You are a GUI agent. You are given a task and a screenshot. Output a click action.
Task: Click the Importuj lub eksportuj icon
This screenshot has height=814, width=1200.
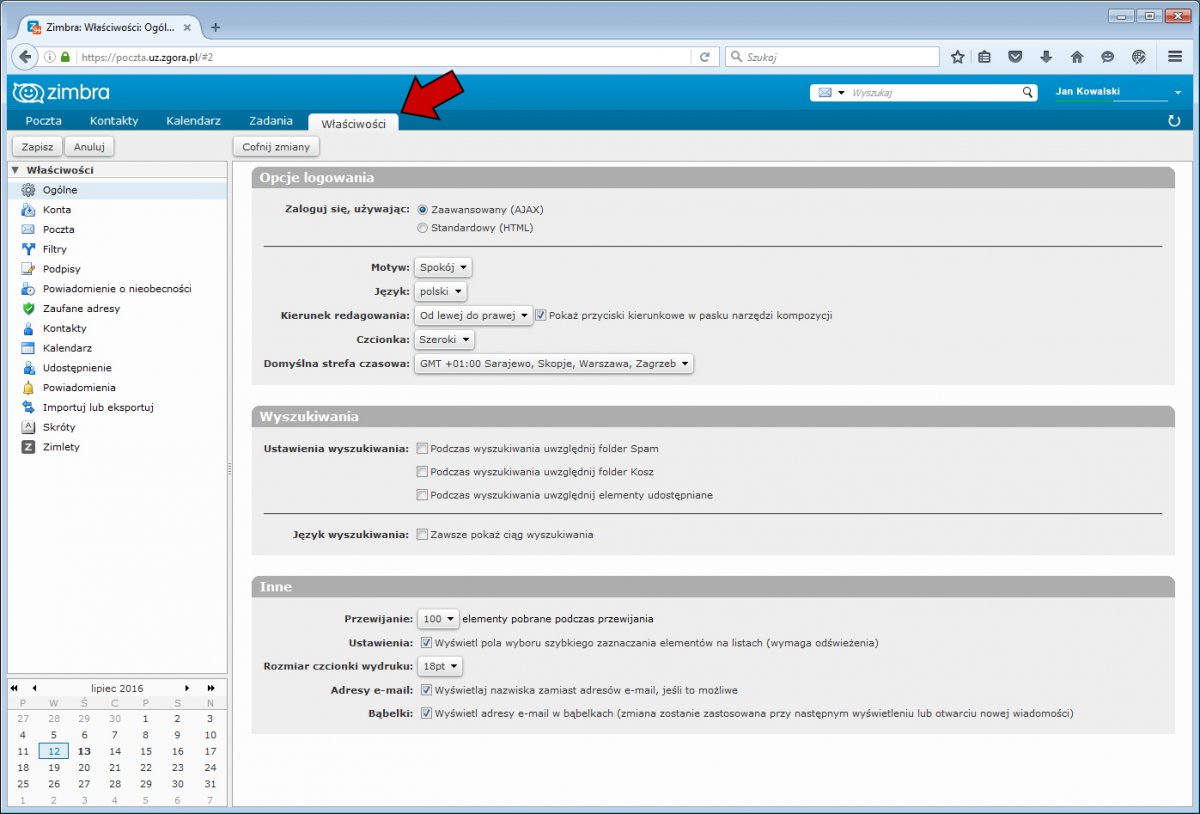tap(28, 407)
